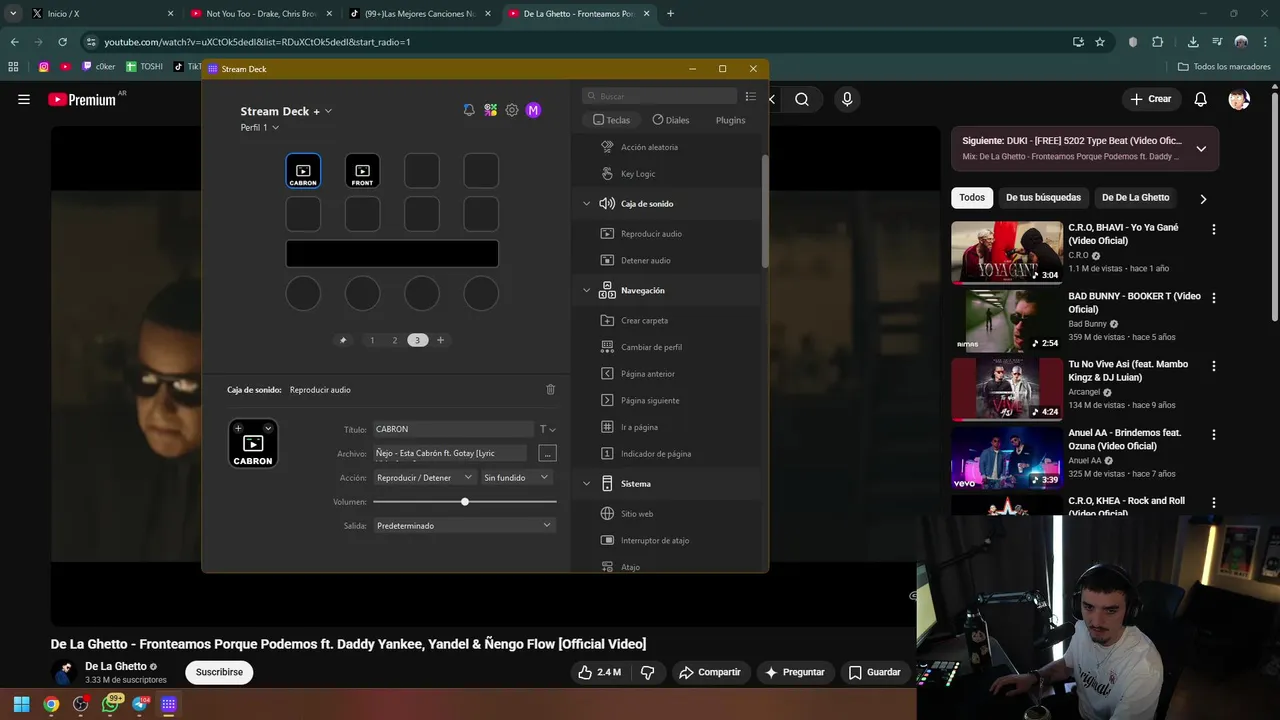Click the Suscribirse button
Image resolution: width=1280 pixels, height=720 pixels.
(x=219, y=672)
